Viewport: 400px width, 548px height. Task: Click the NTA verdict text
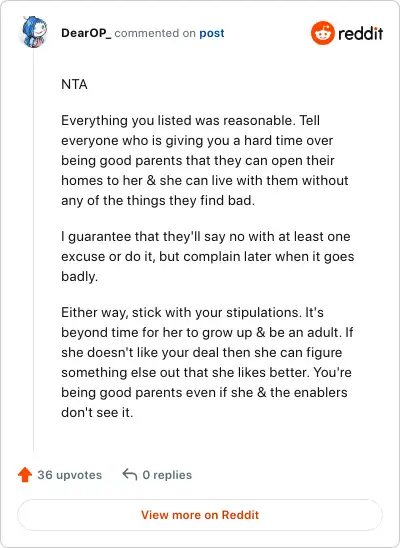pos(74,85)
